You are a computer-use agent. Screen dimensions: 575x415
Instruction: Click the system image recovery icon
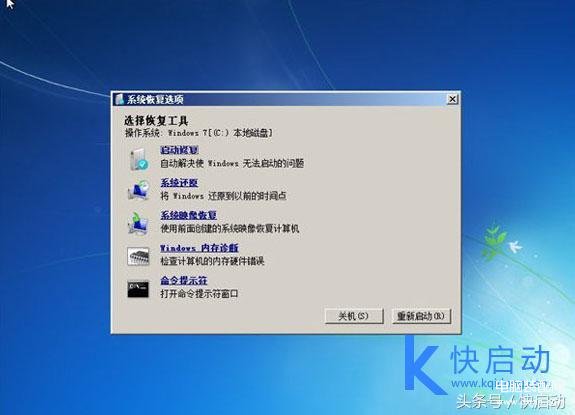pos(138,223)
